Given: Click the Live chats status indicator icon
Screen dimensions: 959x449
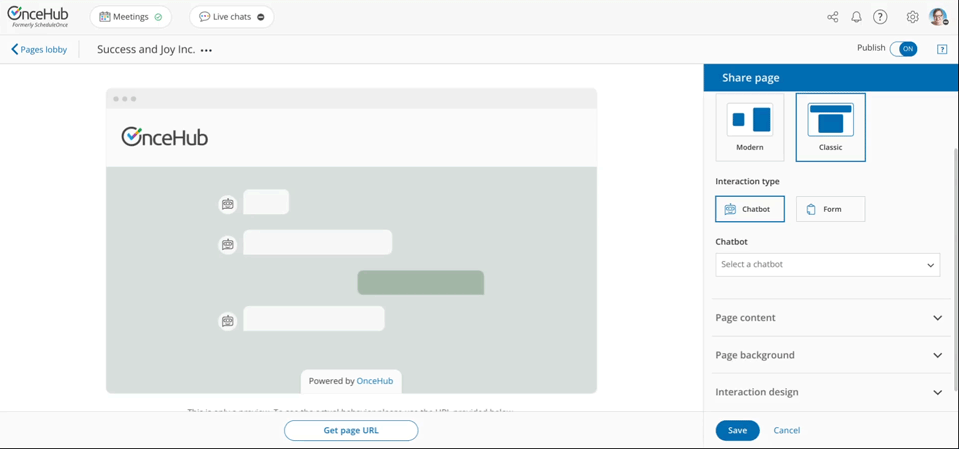Looking at the screenshot, I should pyautogui.click(x=261, y=17).
